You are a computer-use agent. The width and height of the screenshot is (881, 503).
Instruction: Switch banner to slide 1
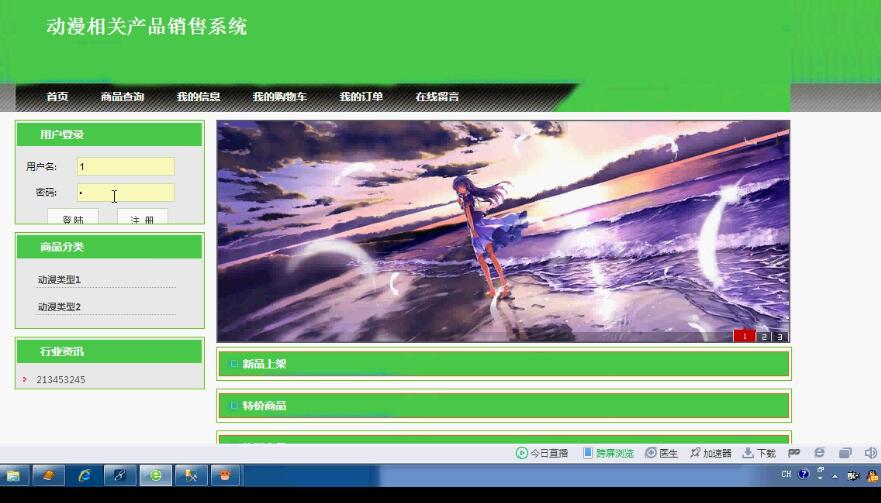744,336
